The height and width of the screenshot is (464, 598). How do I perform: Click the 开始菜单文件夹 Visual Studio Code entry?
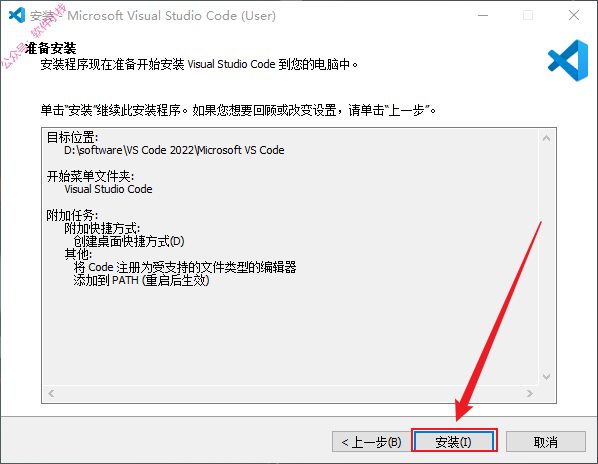click(108, 189)
